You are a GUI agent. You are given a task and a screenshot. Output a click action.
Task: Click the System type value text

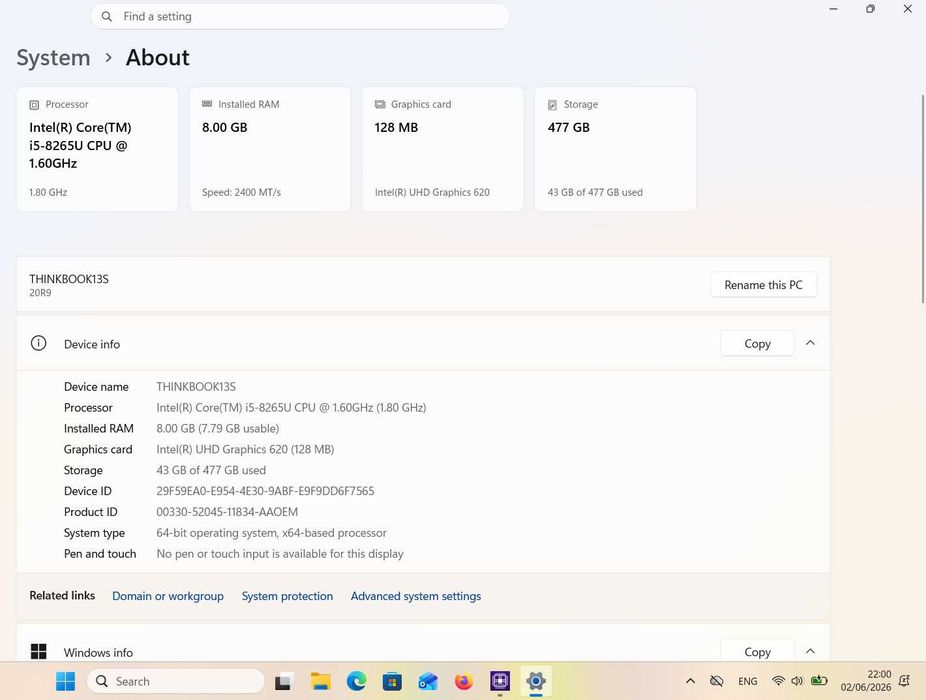click(271, 533)
